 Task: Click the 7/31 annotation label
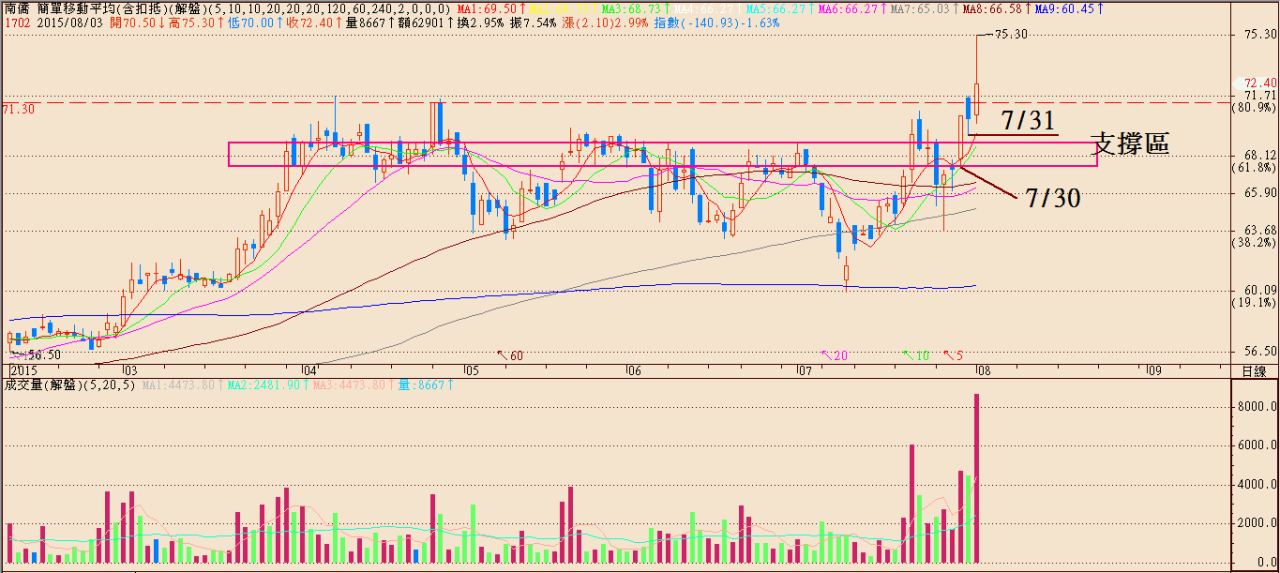point(1027,121)
